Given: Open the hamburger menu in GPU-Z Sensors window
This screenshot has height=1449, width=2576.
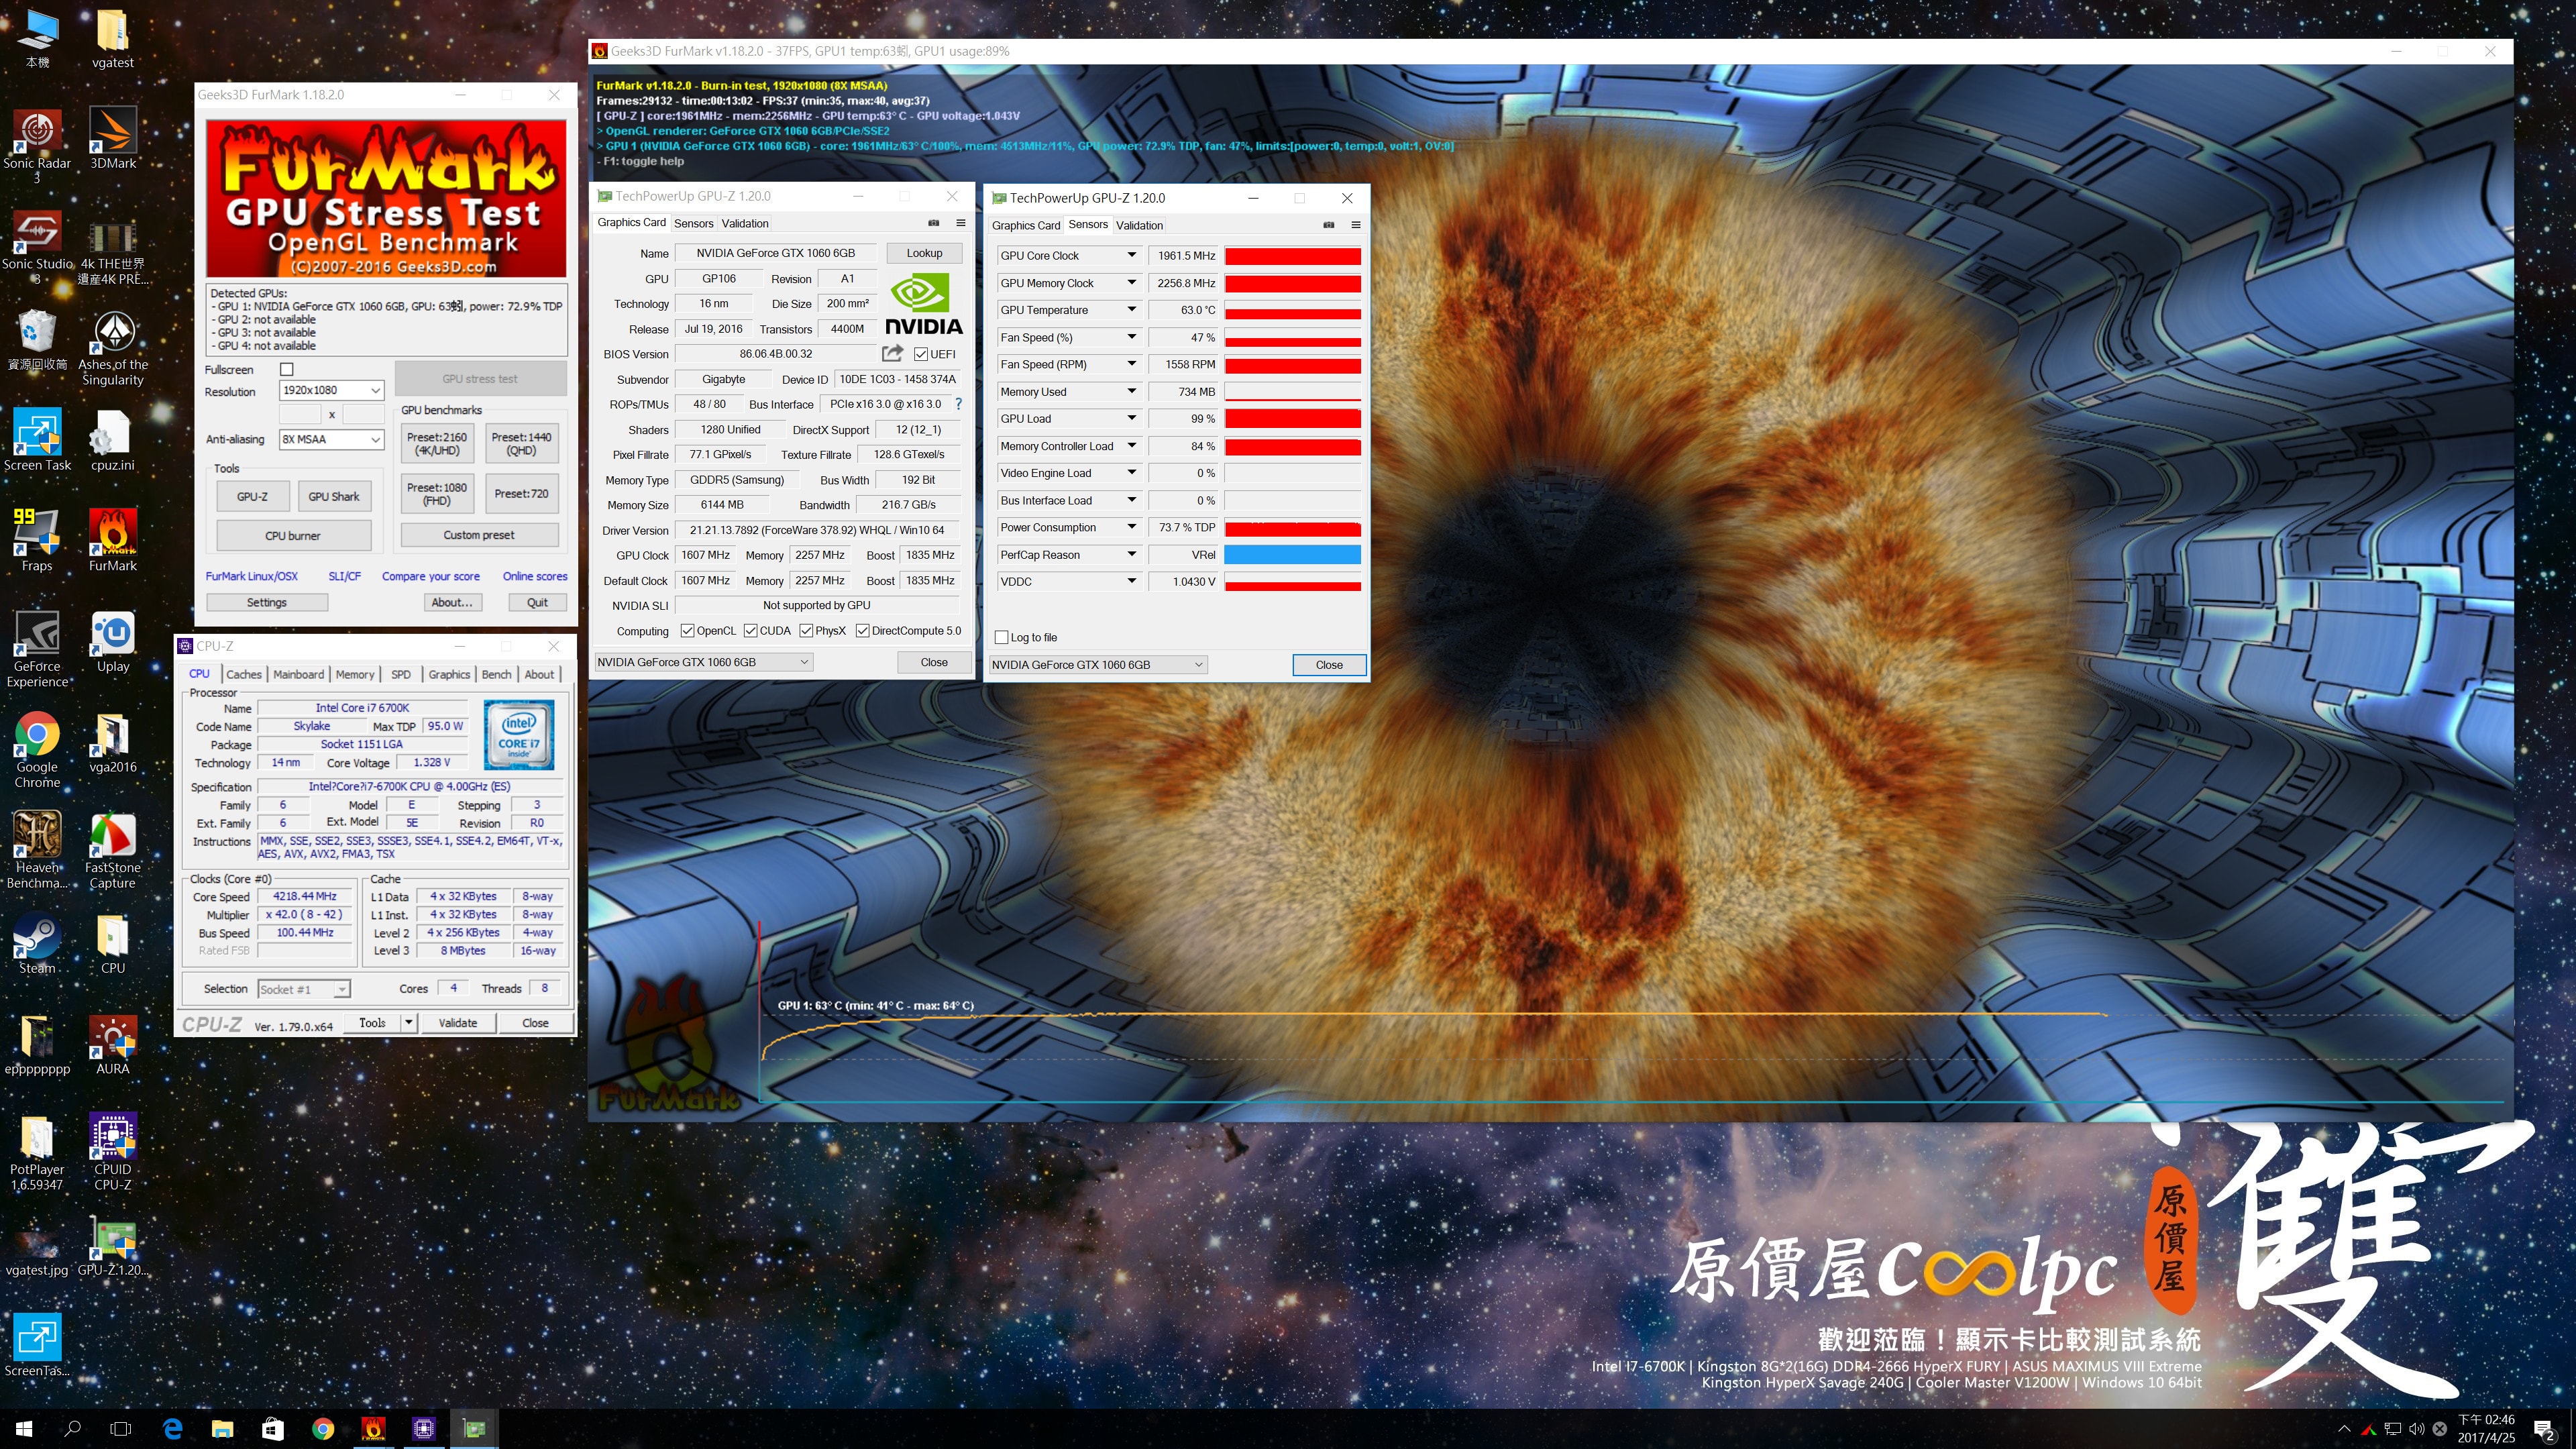Looking at the screenshot, I should coord(1356,225).
